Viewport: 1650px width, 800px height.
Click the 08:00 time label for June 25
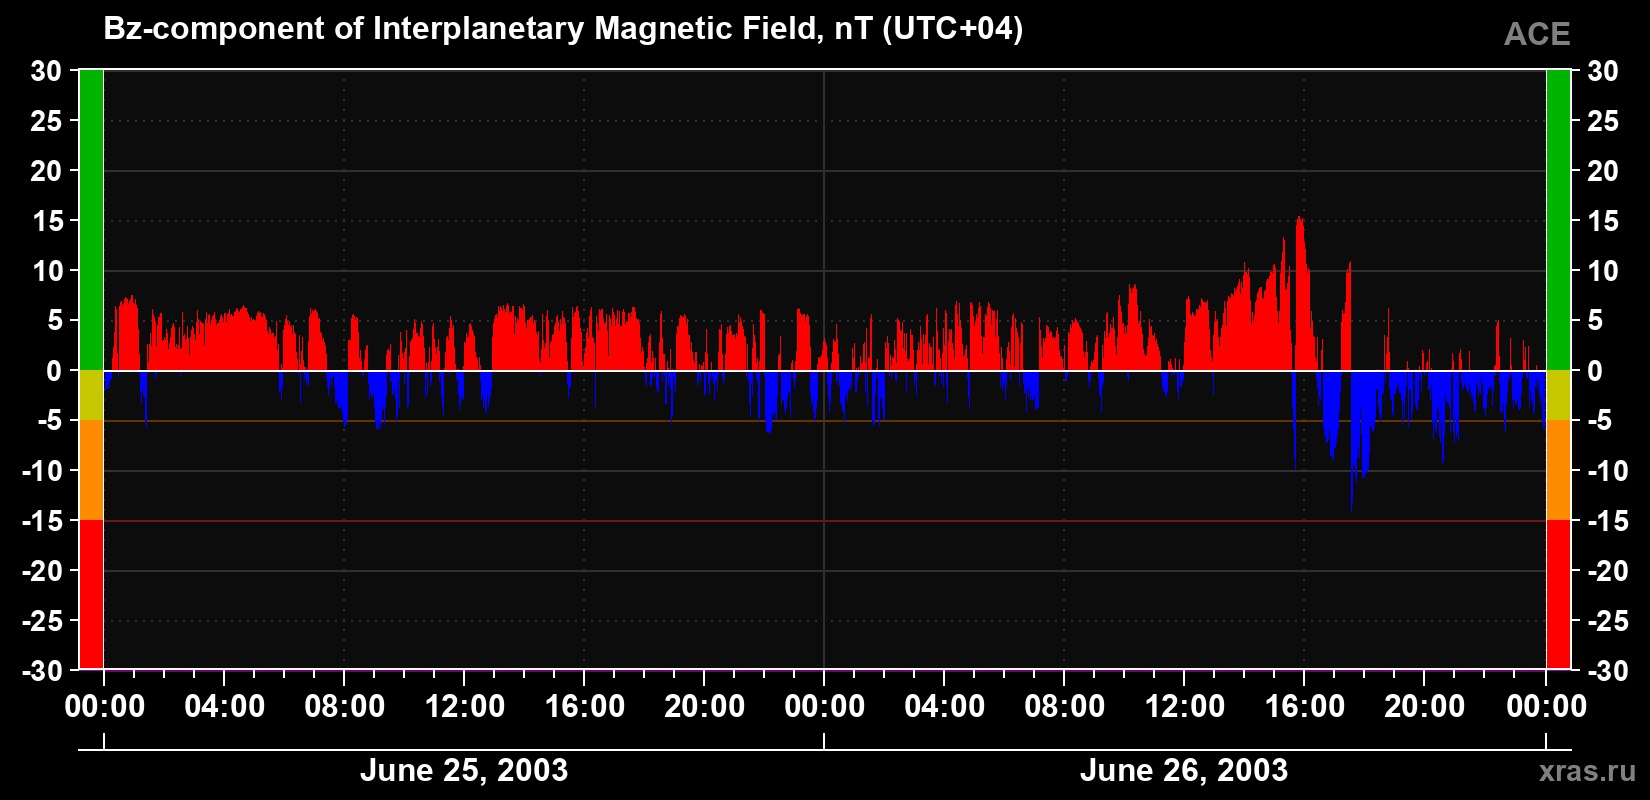coord(344,707)
